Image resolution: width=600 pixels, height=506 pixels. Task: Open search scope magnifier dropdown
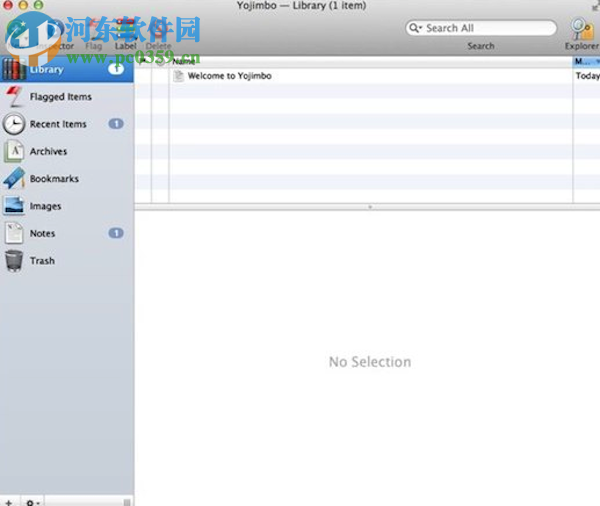pos(416,28)
